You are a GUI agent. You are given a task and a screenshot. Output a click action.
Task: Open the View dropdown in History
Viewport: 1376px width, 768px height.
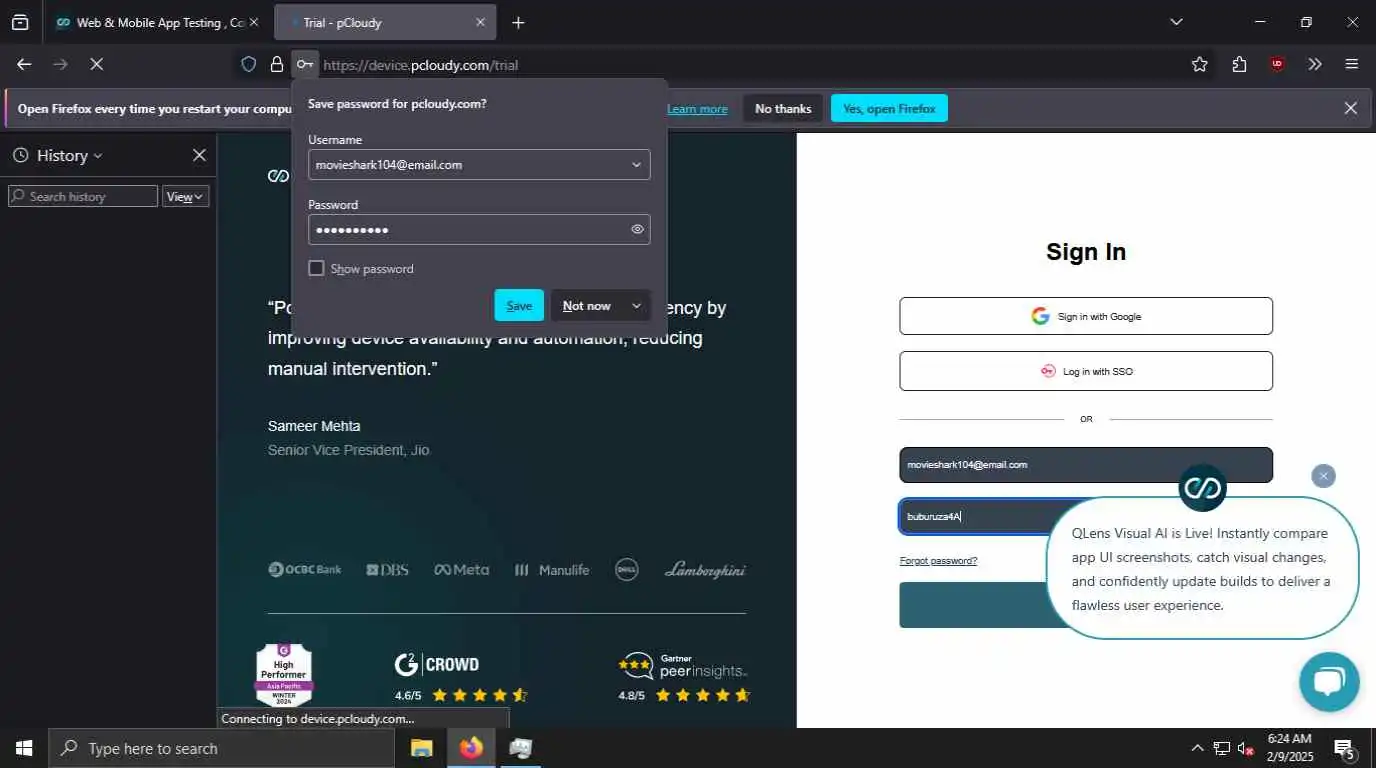tap(185, 196)
